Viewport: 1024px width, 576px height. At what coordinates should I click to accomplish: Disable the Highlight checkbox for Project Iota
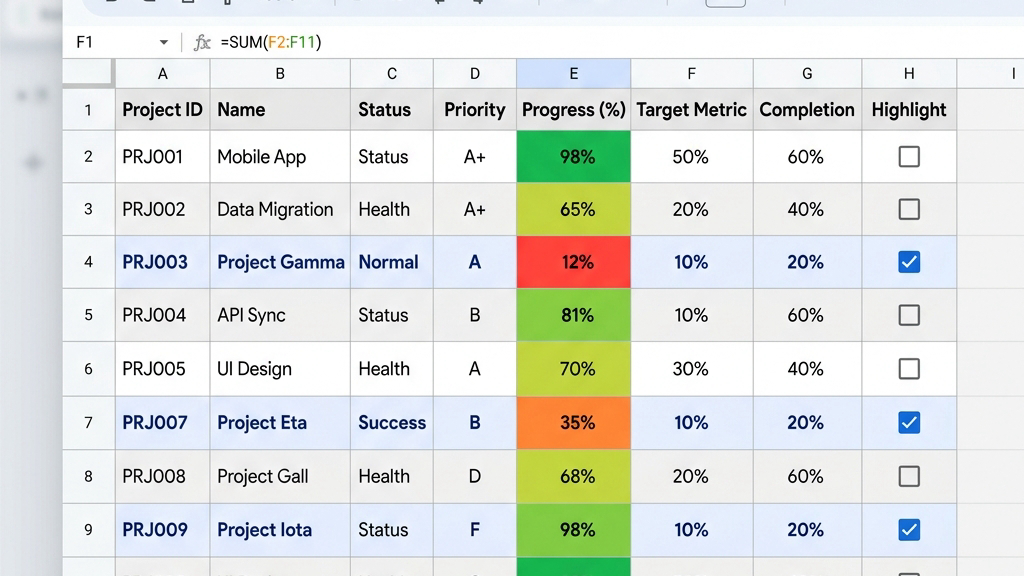tap(909, 530)
